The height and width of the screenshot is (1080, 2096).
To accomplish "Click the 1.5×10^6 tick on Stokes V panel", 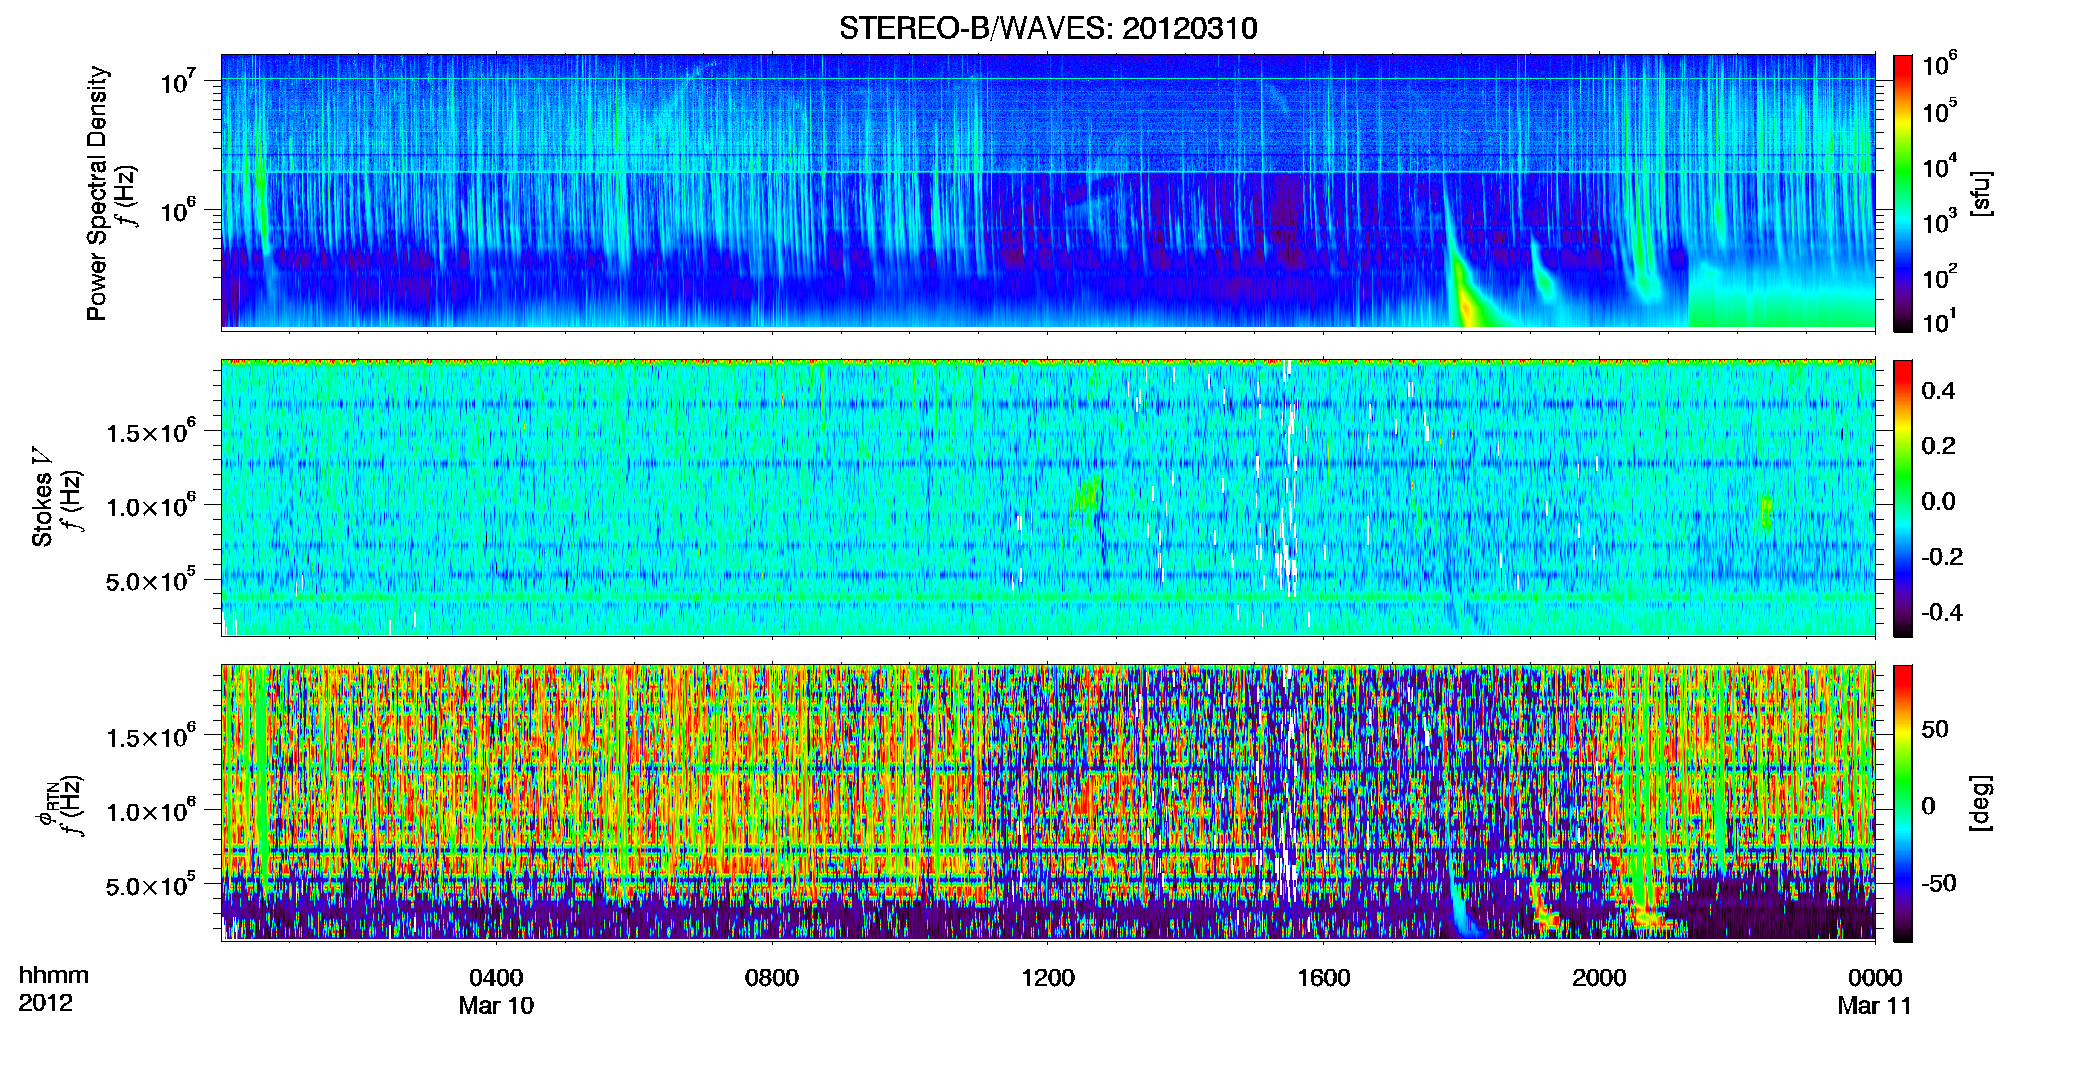I will click(151, 433).
